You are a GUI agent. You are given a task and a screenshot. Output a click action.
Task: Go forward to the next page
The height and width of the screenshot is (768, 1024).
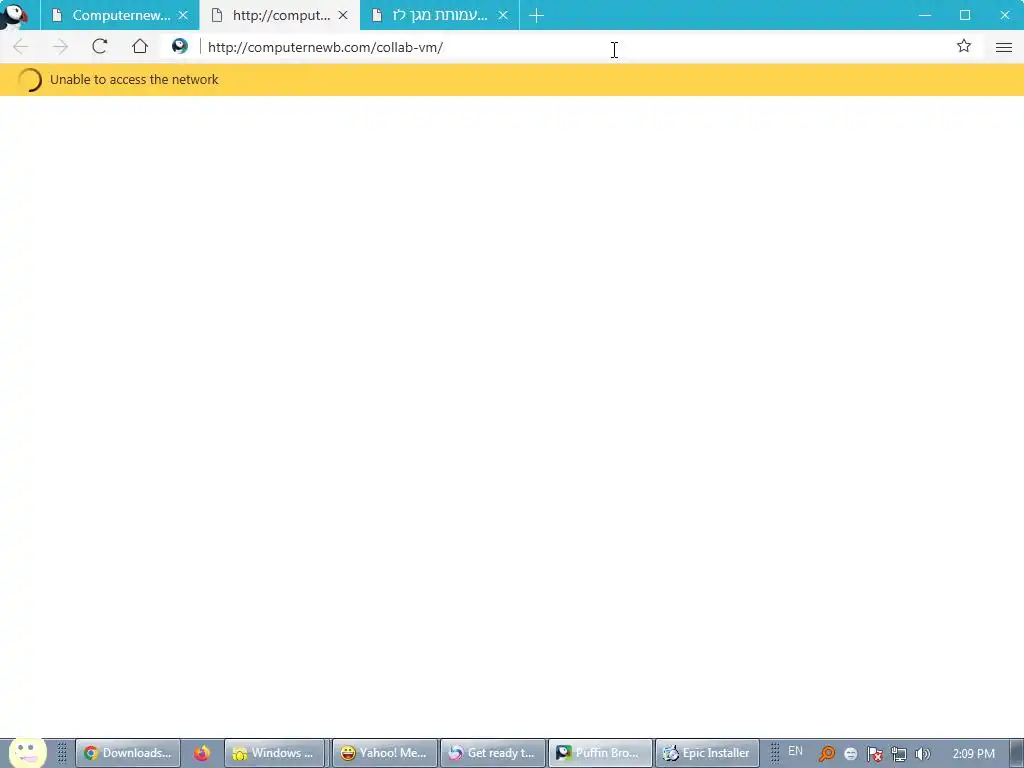60,46
